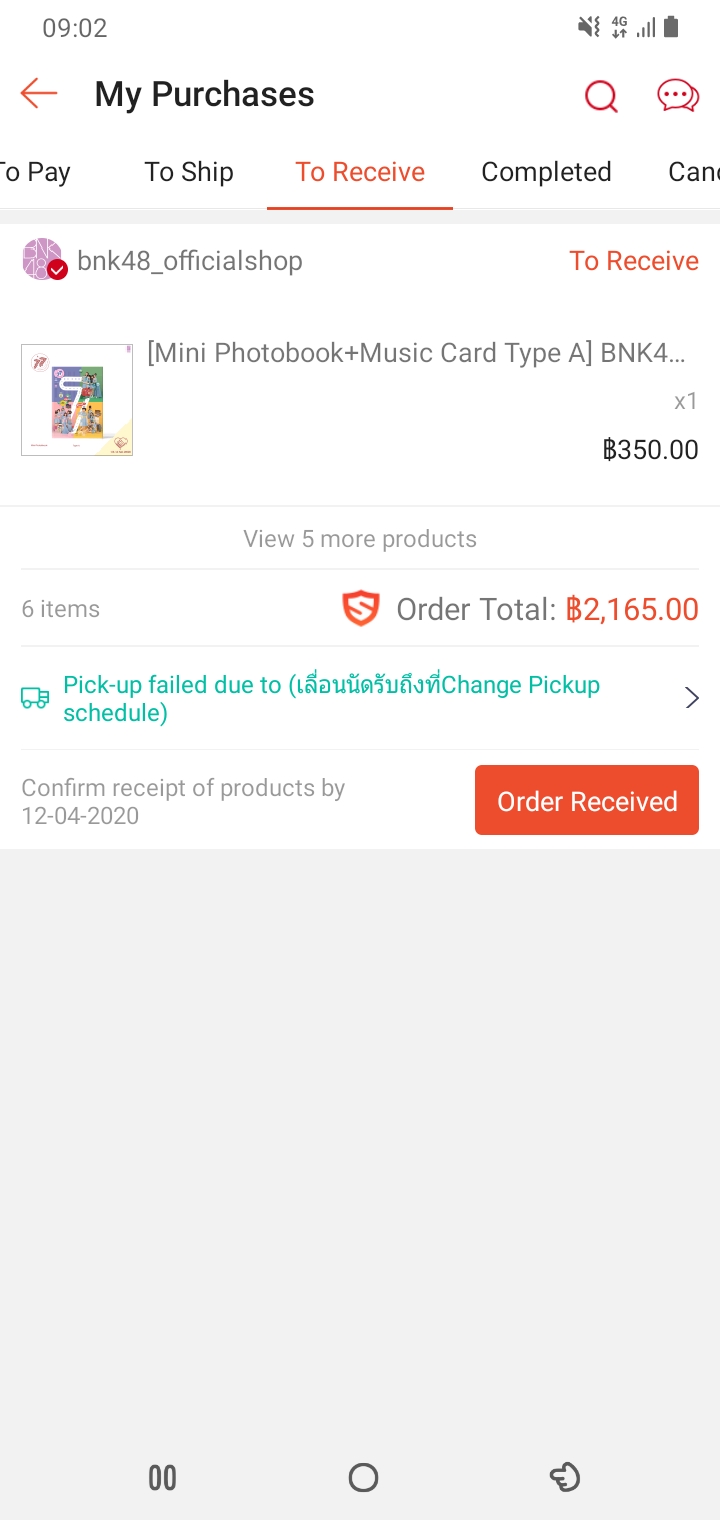
Task: Open Android recent apps button
Action: [162, 1477]
